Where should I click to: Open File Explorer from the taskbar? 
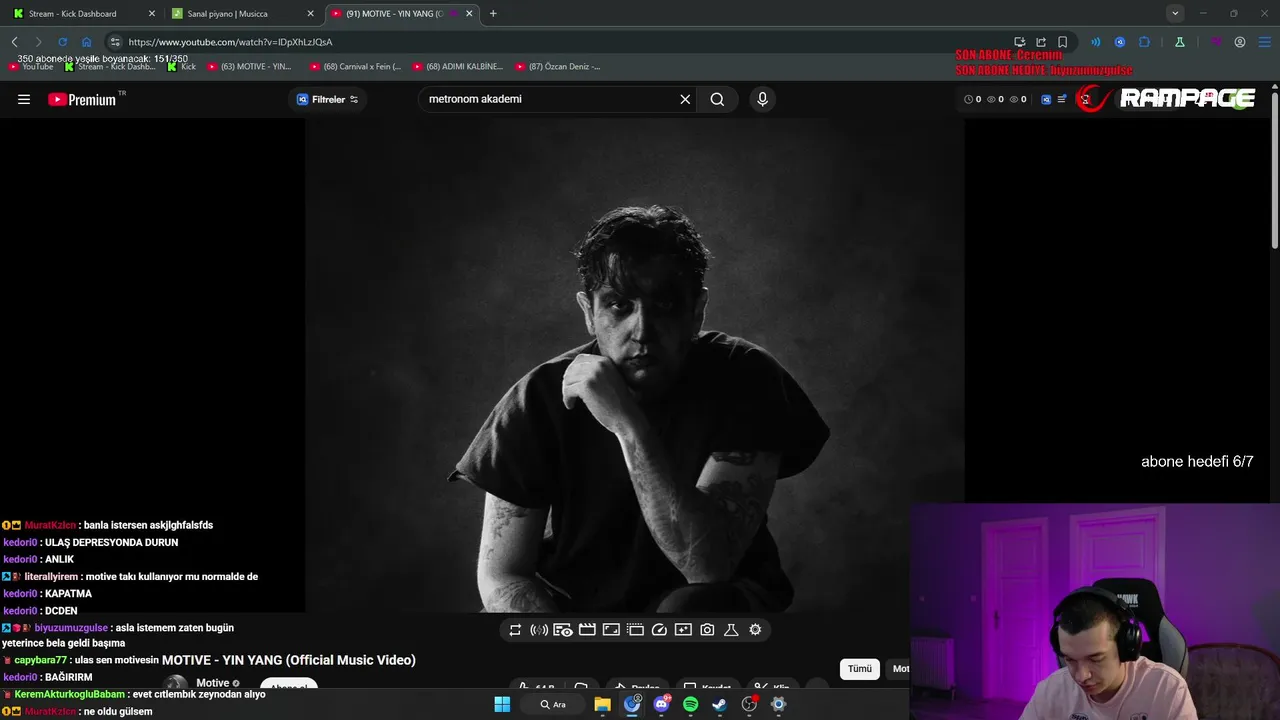(602, 704)
